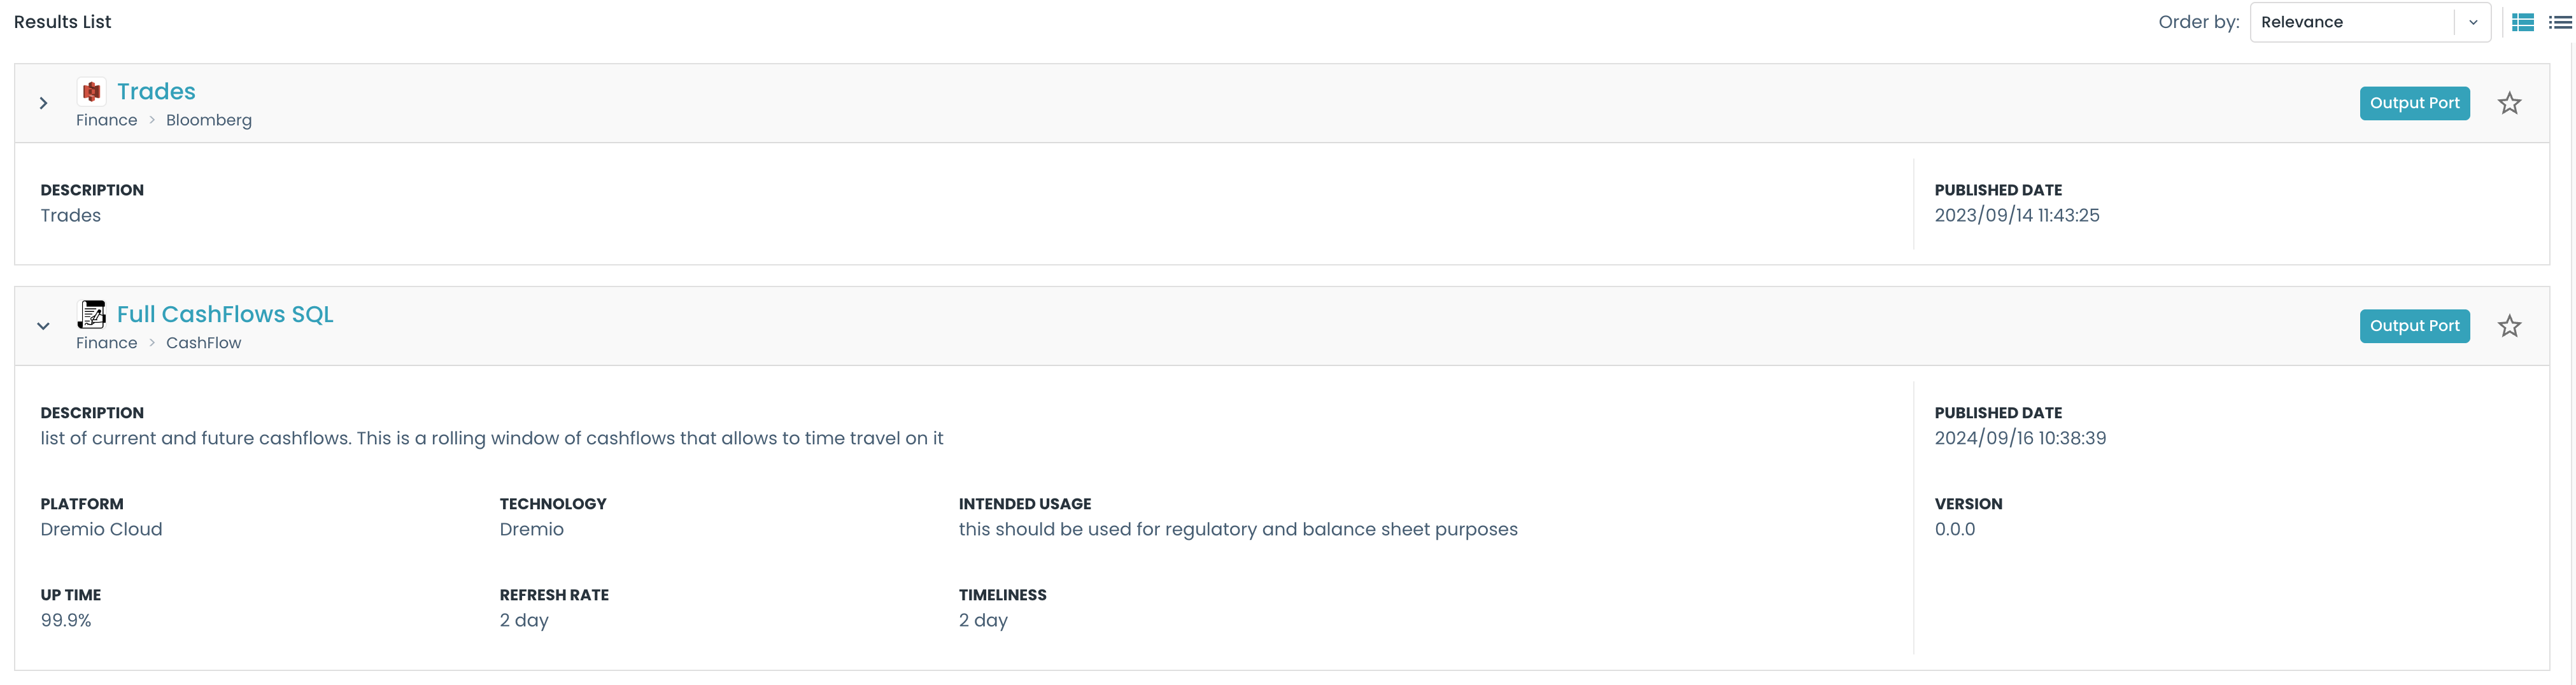Star the Trades result as favorite

pyautogui.click(x=2509, y=103)
